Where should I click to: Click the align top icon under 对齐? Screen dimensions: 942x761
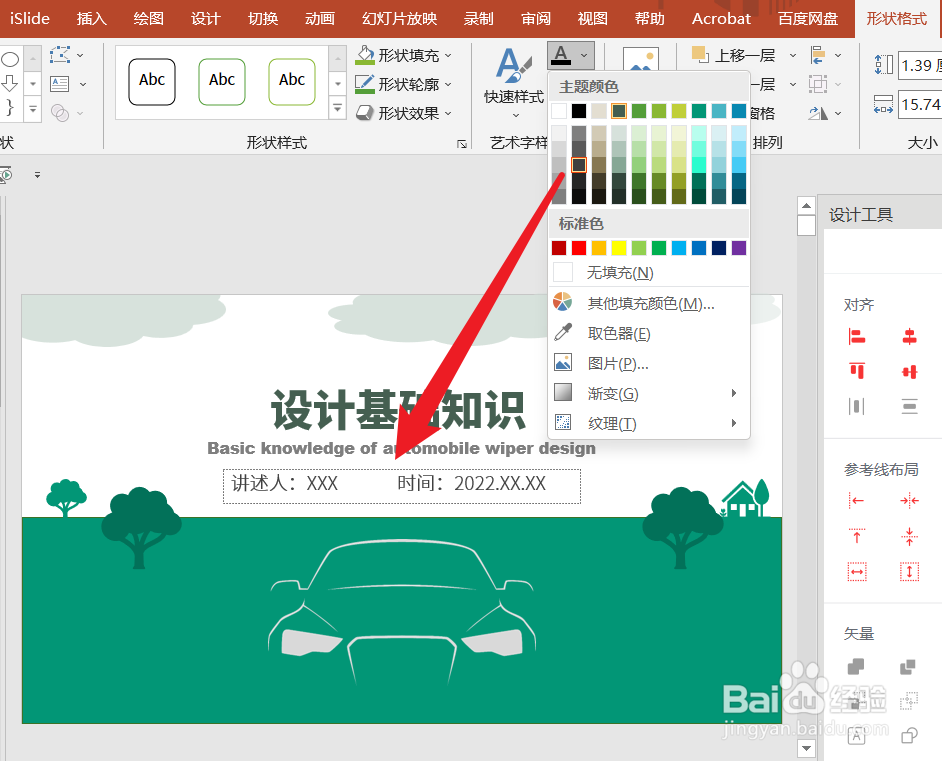pos(857,371)
